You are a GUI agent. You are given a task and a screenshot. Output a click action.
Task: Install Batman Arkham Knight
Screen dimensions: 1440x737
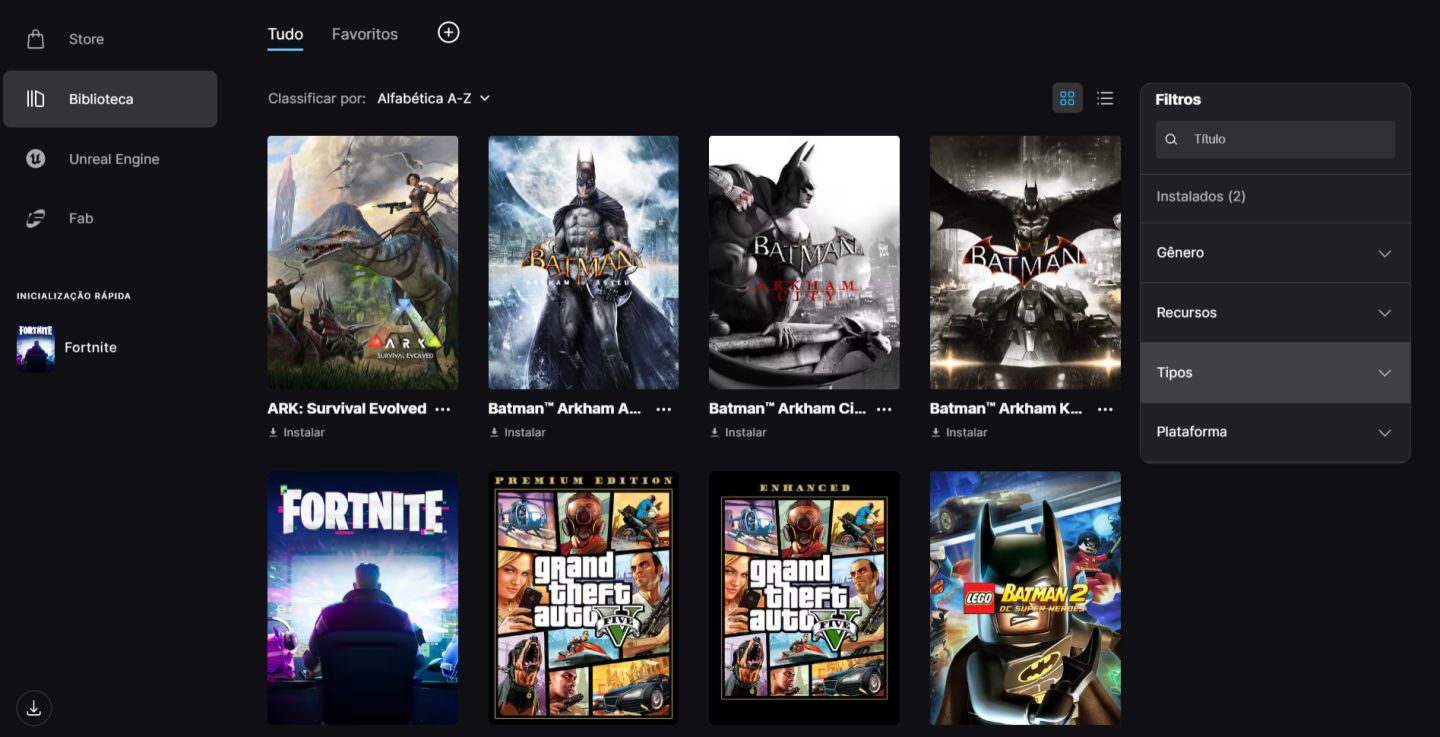point(959,432)
